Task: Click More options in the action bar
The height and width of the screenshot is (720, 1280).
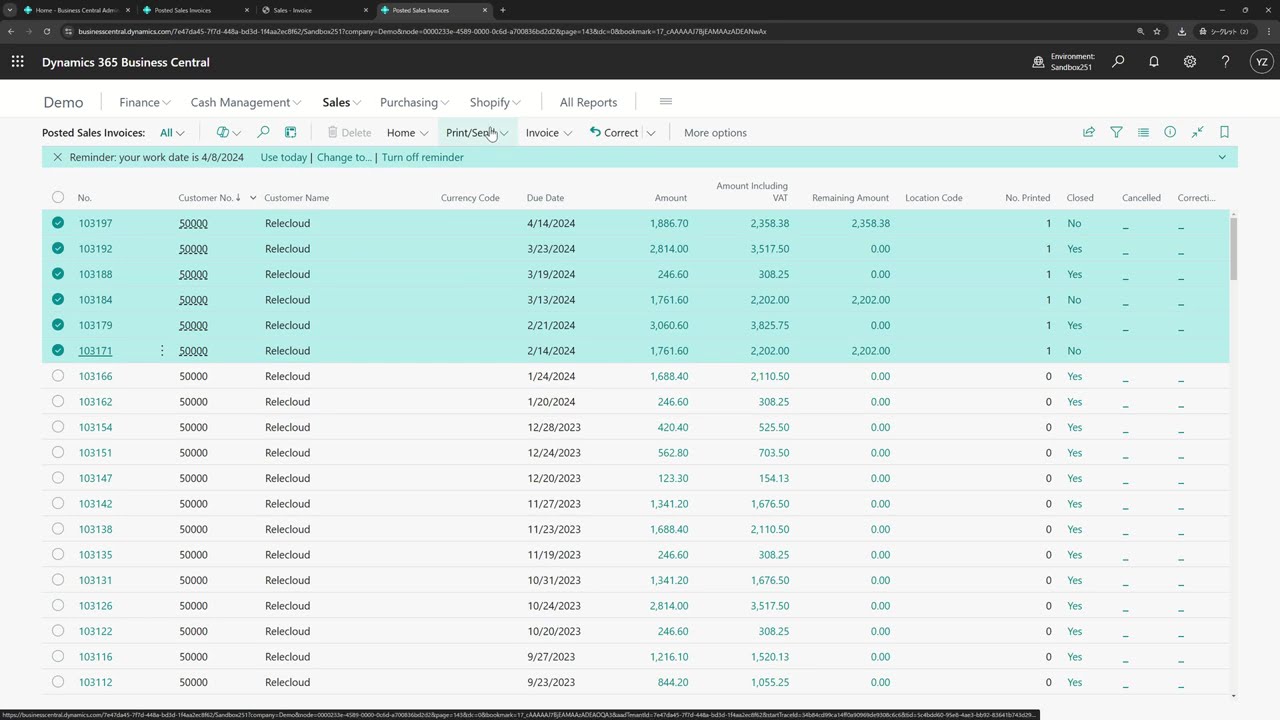Action: 715,132
